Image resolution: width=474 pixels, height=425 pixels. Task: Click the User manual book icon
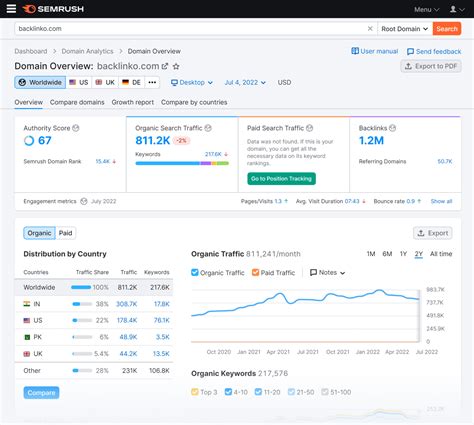click(355, 51)
